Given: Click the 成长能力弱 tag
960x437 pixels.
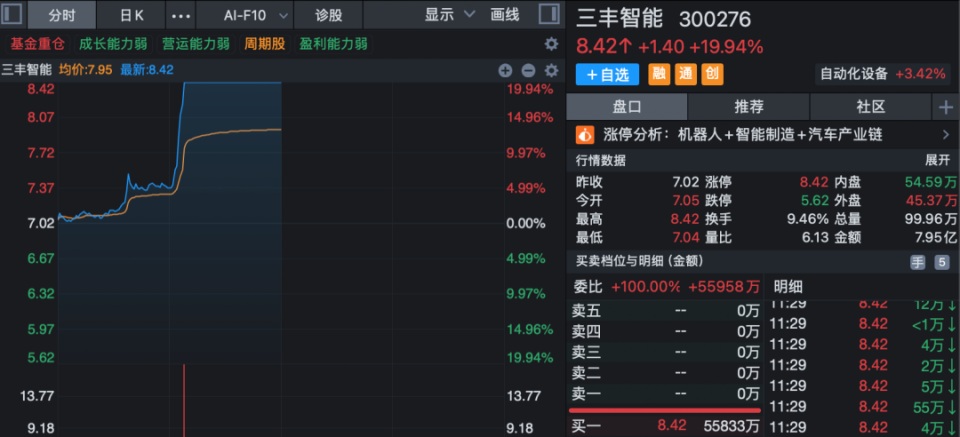Looking at the screenshot, I should click(x=113, y=44).
